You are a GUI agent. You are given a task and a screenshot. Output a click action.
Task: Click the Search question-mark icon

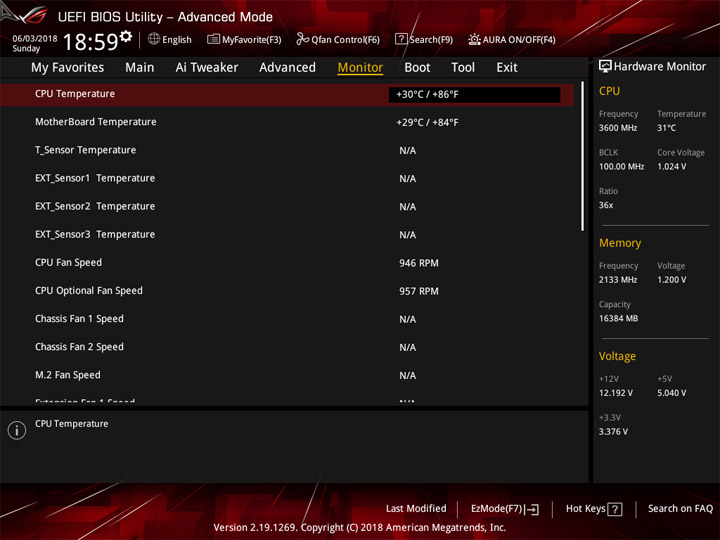401,39
